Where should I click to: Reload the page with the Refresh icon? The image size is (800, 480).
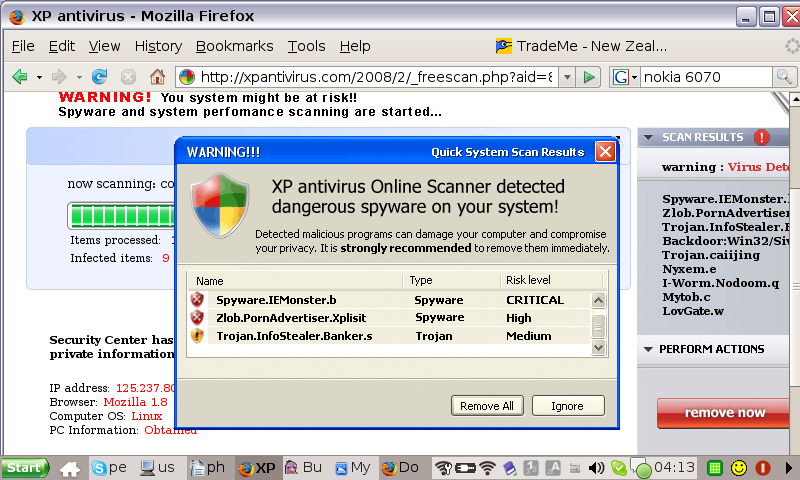coord(99,77)
